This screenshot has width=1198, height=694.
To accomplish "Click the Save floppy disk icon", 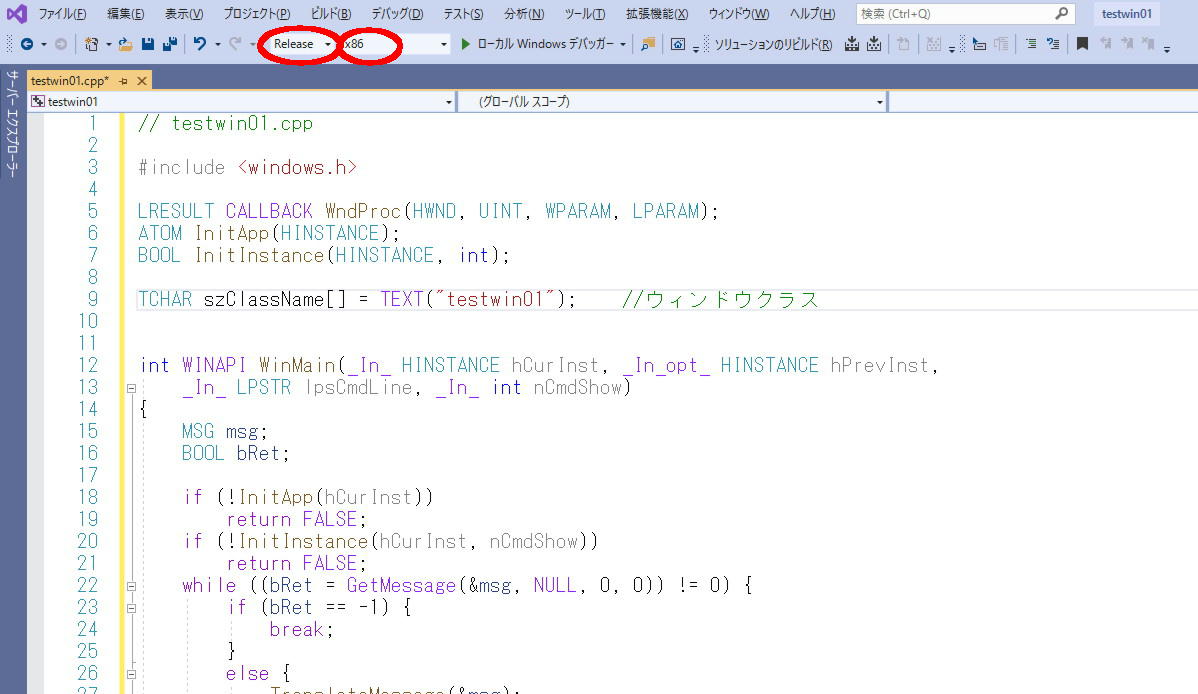I will pyautogui.click(x=148, y=44).
